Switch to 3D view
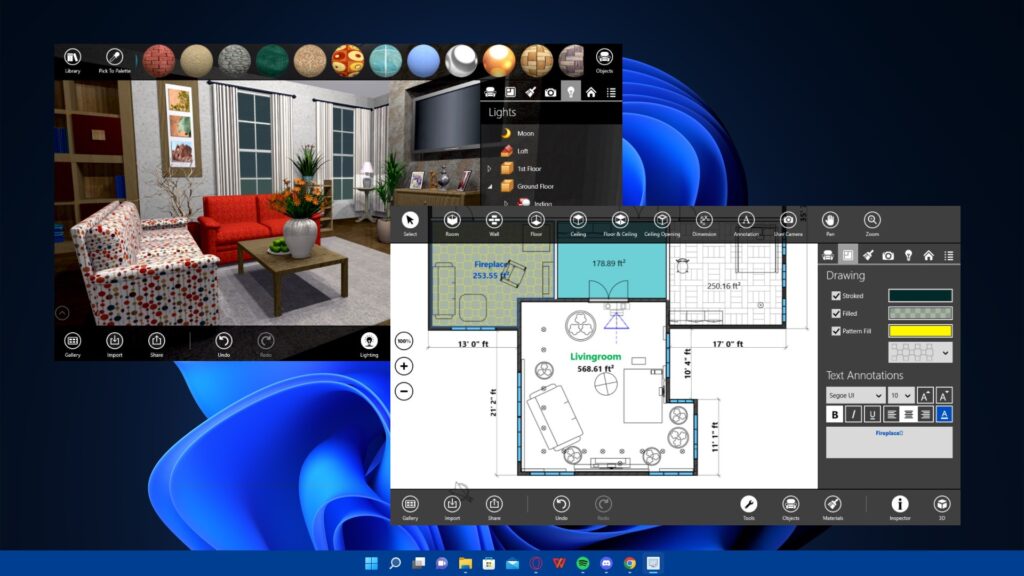Screen dimensions: 1024x576 pyautogui.click(x=942, y=507)
